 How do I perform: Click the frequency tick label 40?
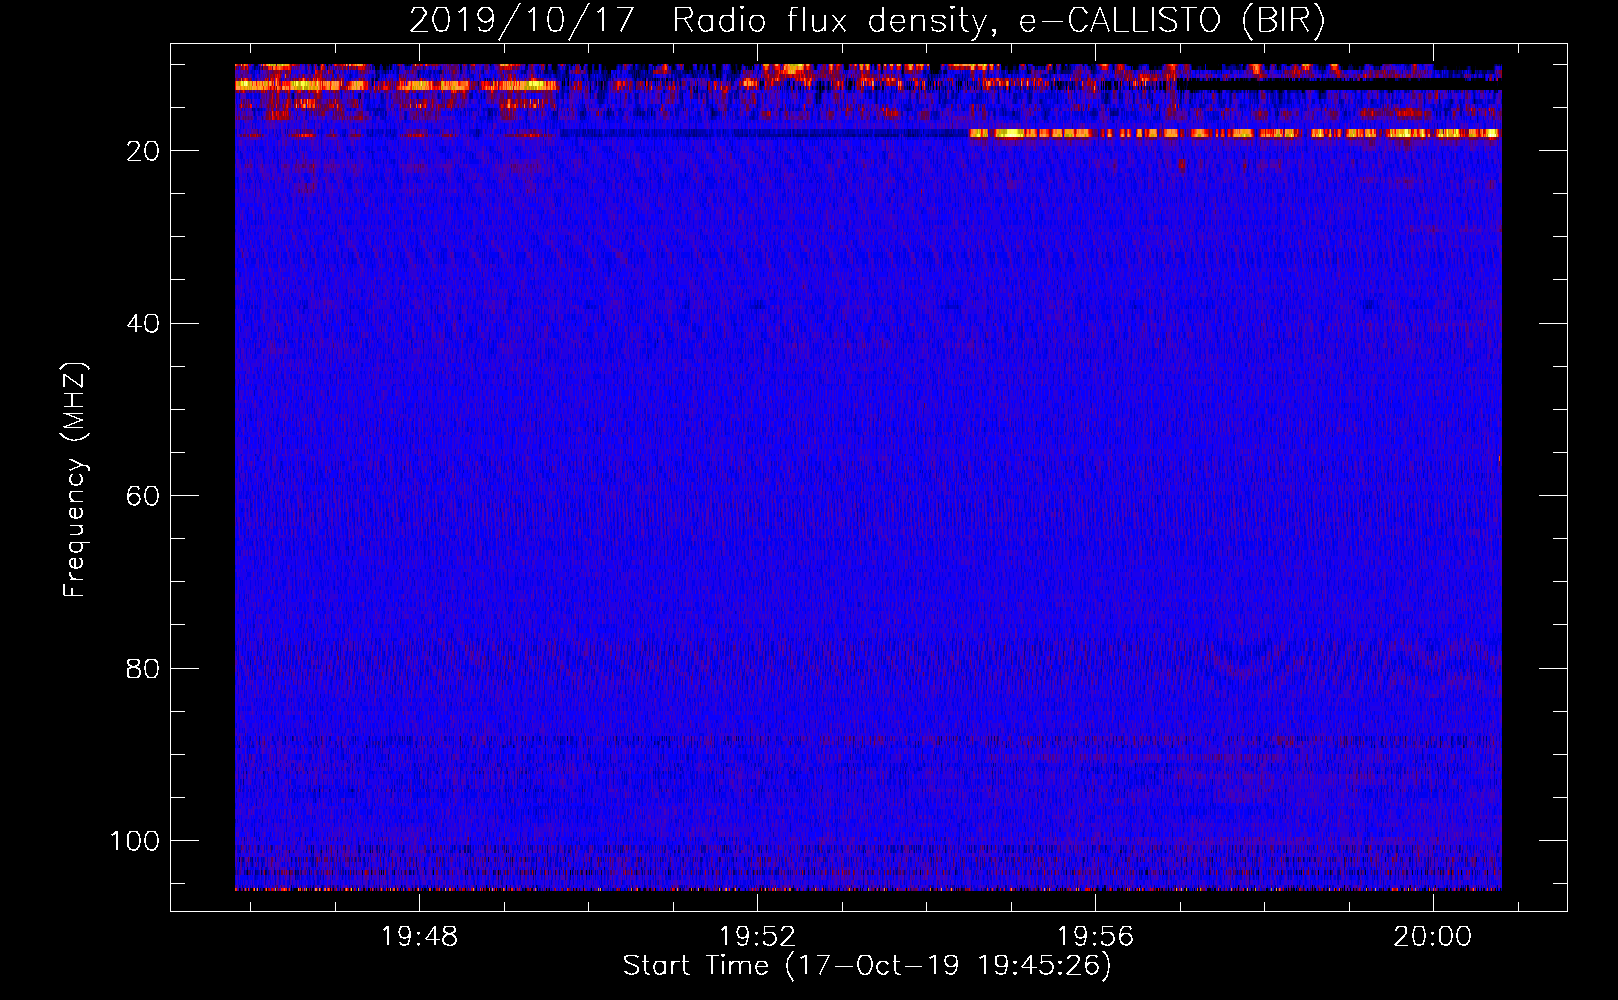tap(143, 324)
